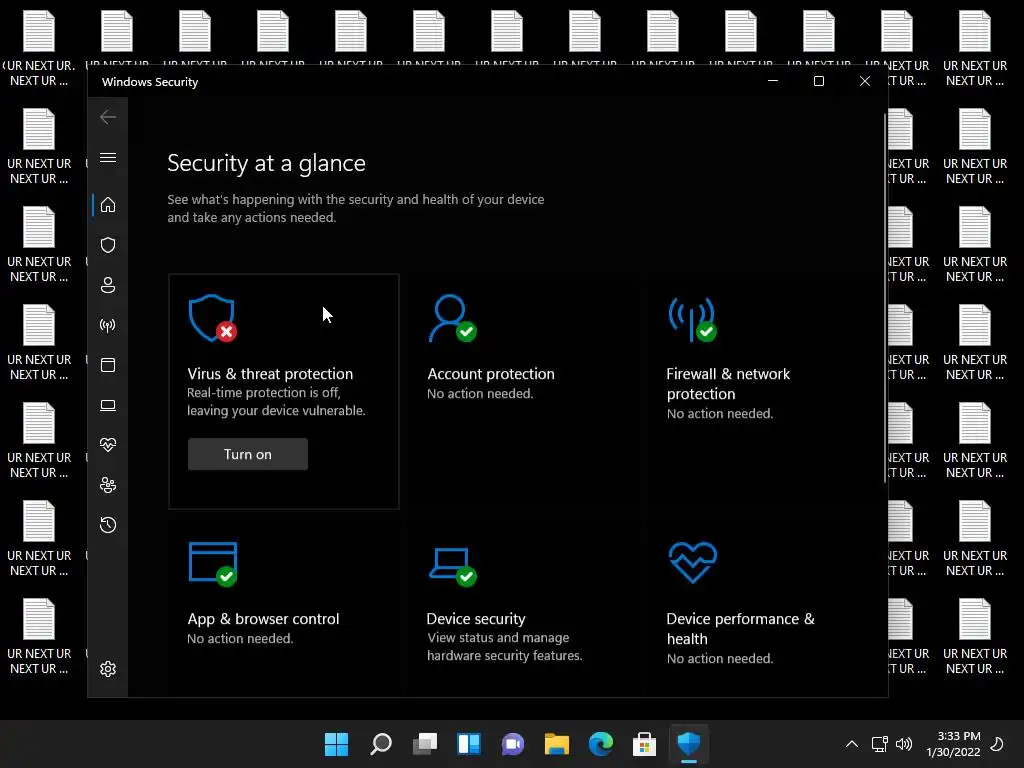Open App & browser control sidebar icon
The width and height of the screenshot is (1024, 768).
click(108, 365)
